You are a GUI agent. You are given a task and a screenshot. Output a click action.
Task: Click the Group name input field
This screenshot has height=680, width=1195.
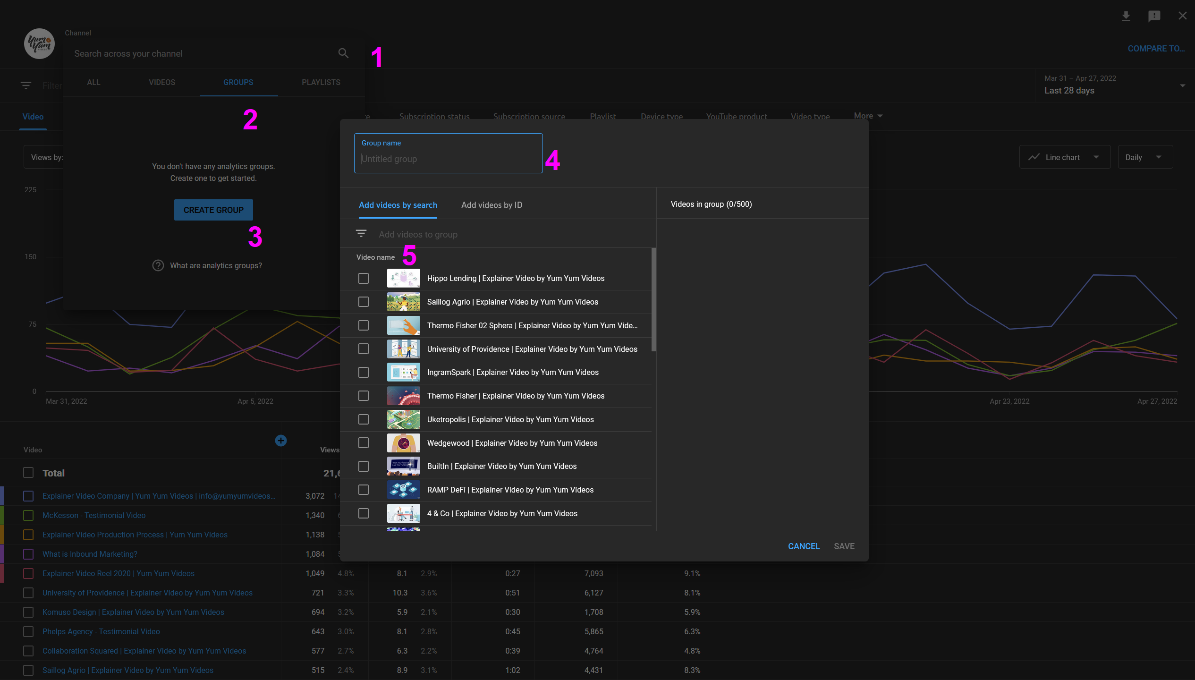click(x=448, y=159)
